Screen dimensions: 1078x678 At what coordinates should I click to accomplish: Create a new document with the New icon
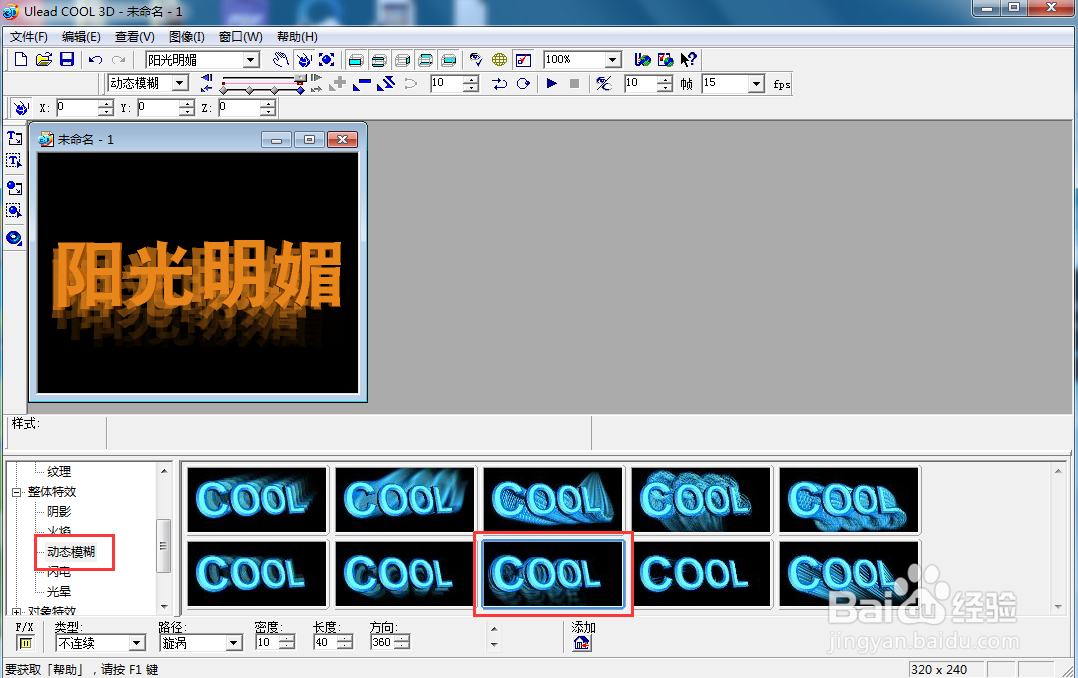click(x=21, y=60)
